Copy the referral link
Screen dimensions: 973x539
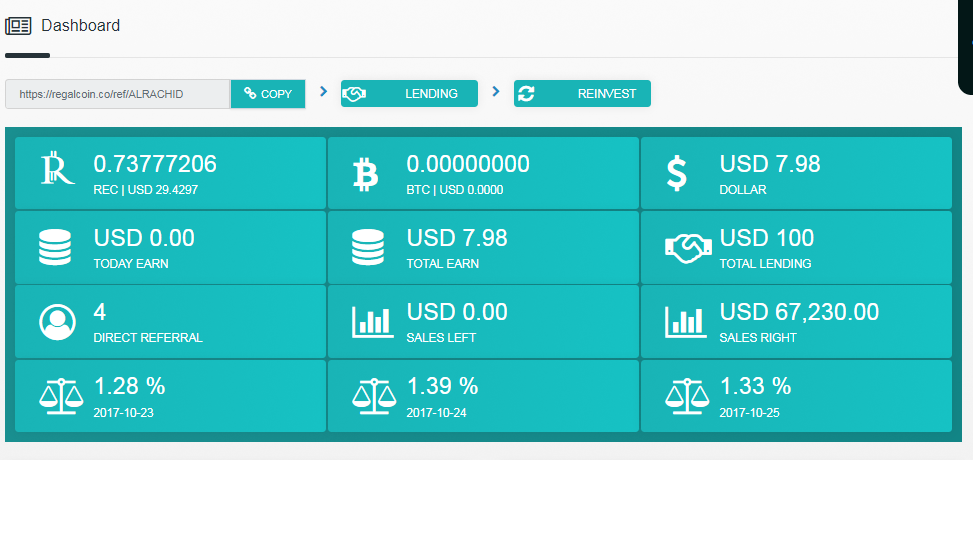click(268, 94)
